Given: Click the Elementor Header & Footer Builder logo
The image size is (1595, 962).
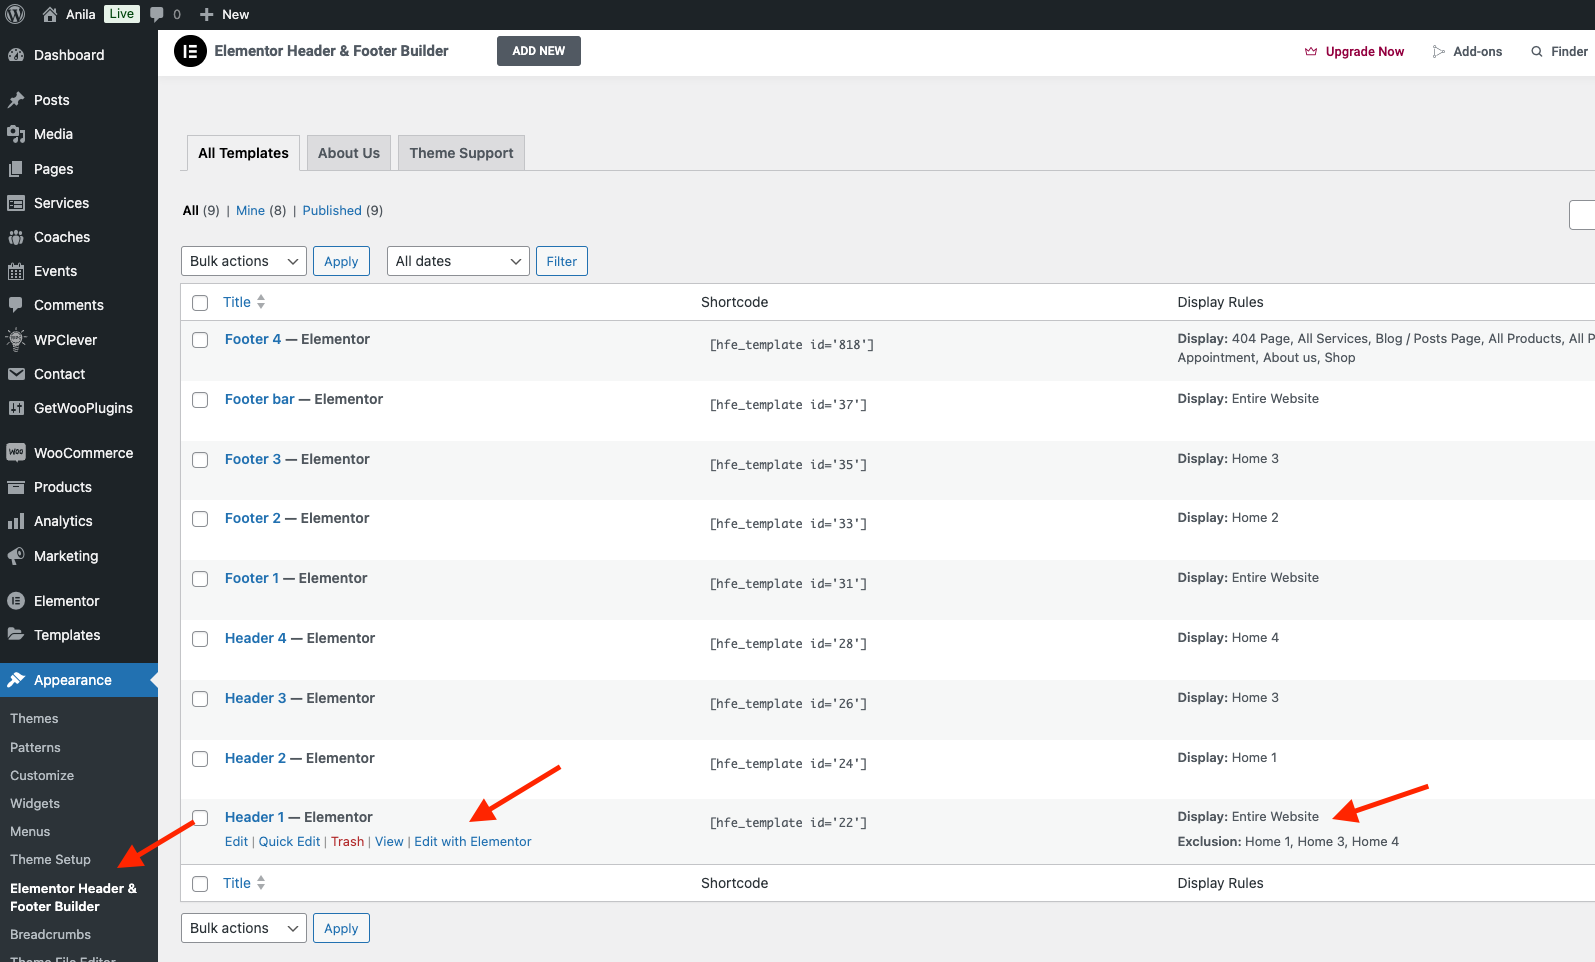Looking at the screenshot, I should (x=190, y=51).
